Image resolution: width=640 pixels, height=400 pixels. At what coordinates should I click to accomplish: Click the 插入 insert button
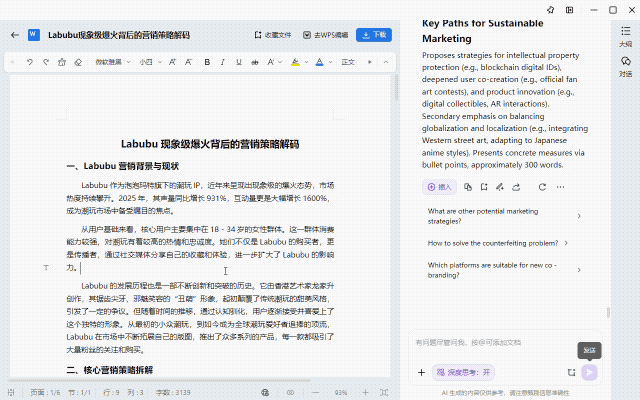point(439,187)
